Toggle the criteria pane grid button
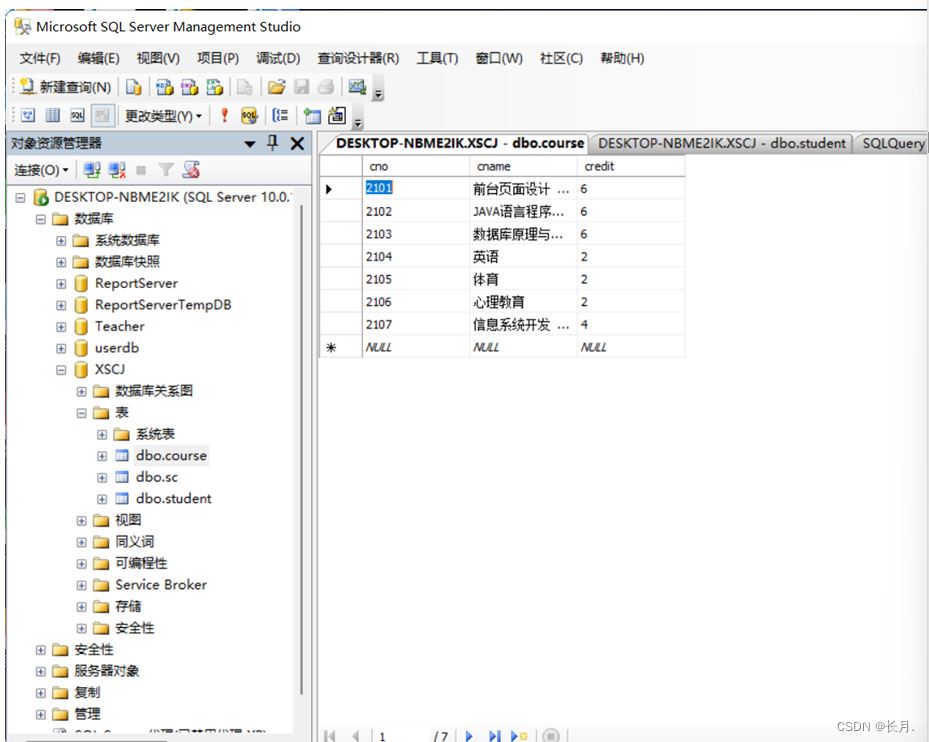This screenshot has width=929, height=742. pyautogui.click(x=52, y=116)
